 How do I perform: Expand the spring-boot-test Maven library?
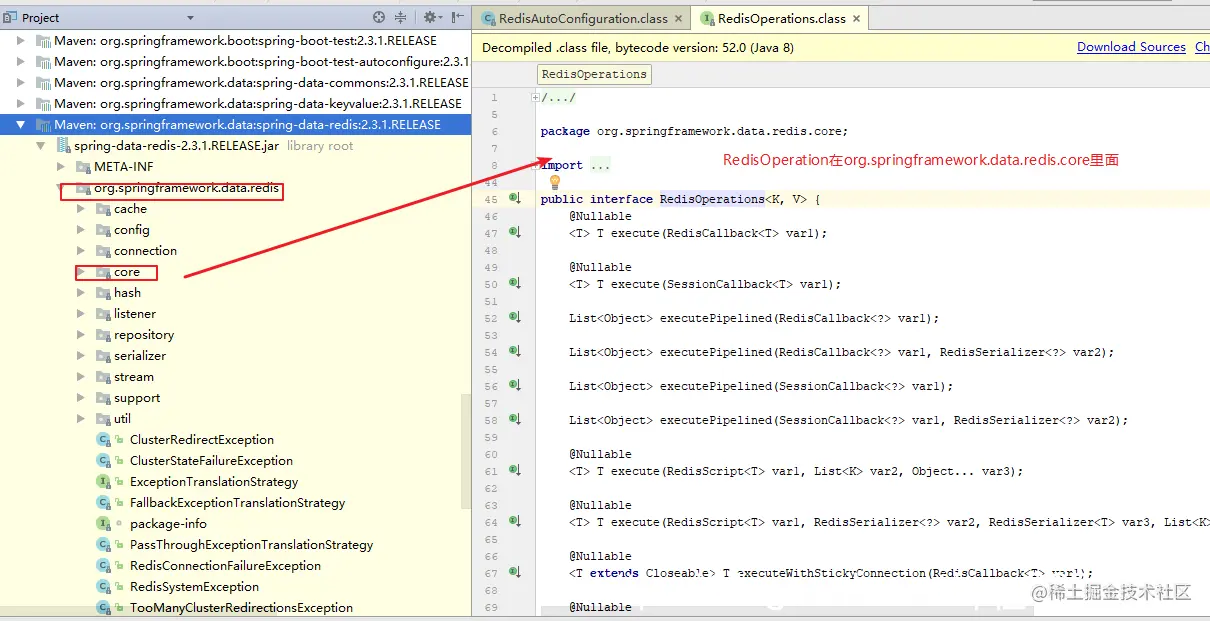[21, 41]
